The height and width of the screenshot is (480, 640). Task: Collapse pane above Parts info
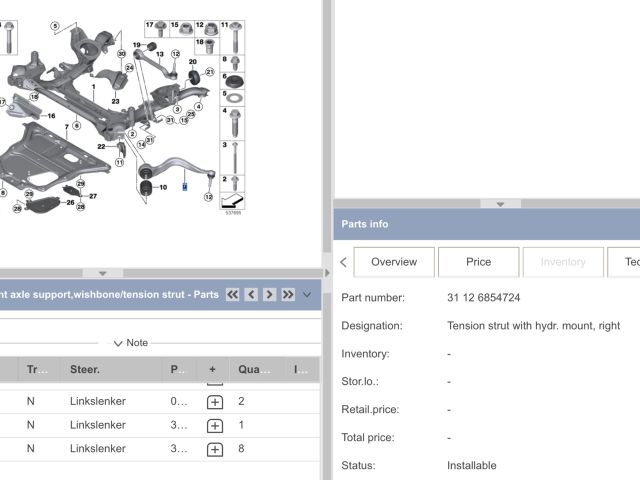point(486,203)
